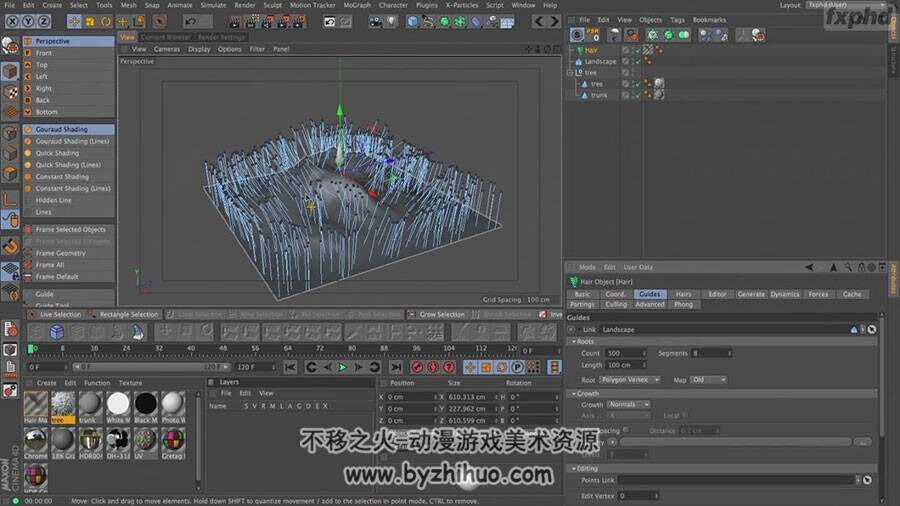Select Gouraud Shading display mode
Image resolution: width=900 pixels, height=506 pixels.
click(68, 130)
